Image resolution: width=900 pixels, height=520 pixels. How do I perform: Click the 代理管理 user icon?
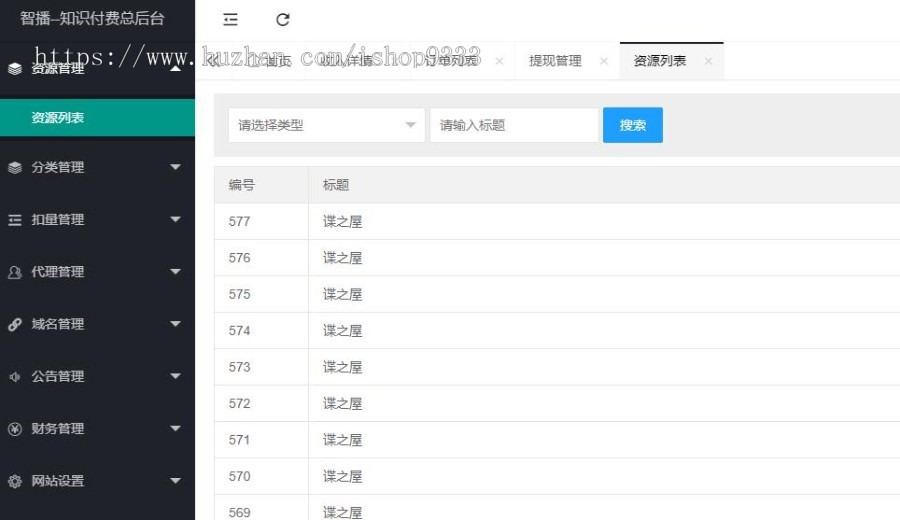[x=15, y=272]
